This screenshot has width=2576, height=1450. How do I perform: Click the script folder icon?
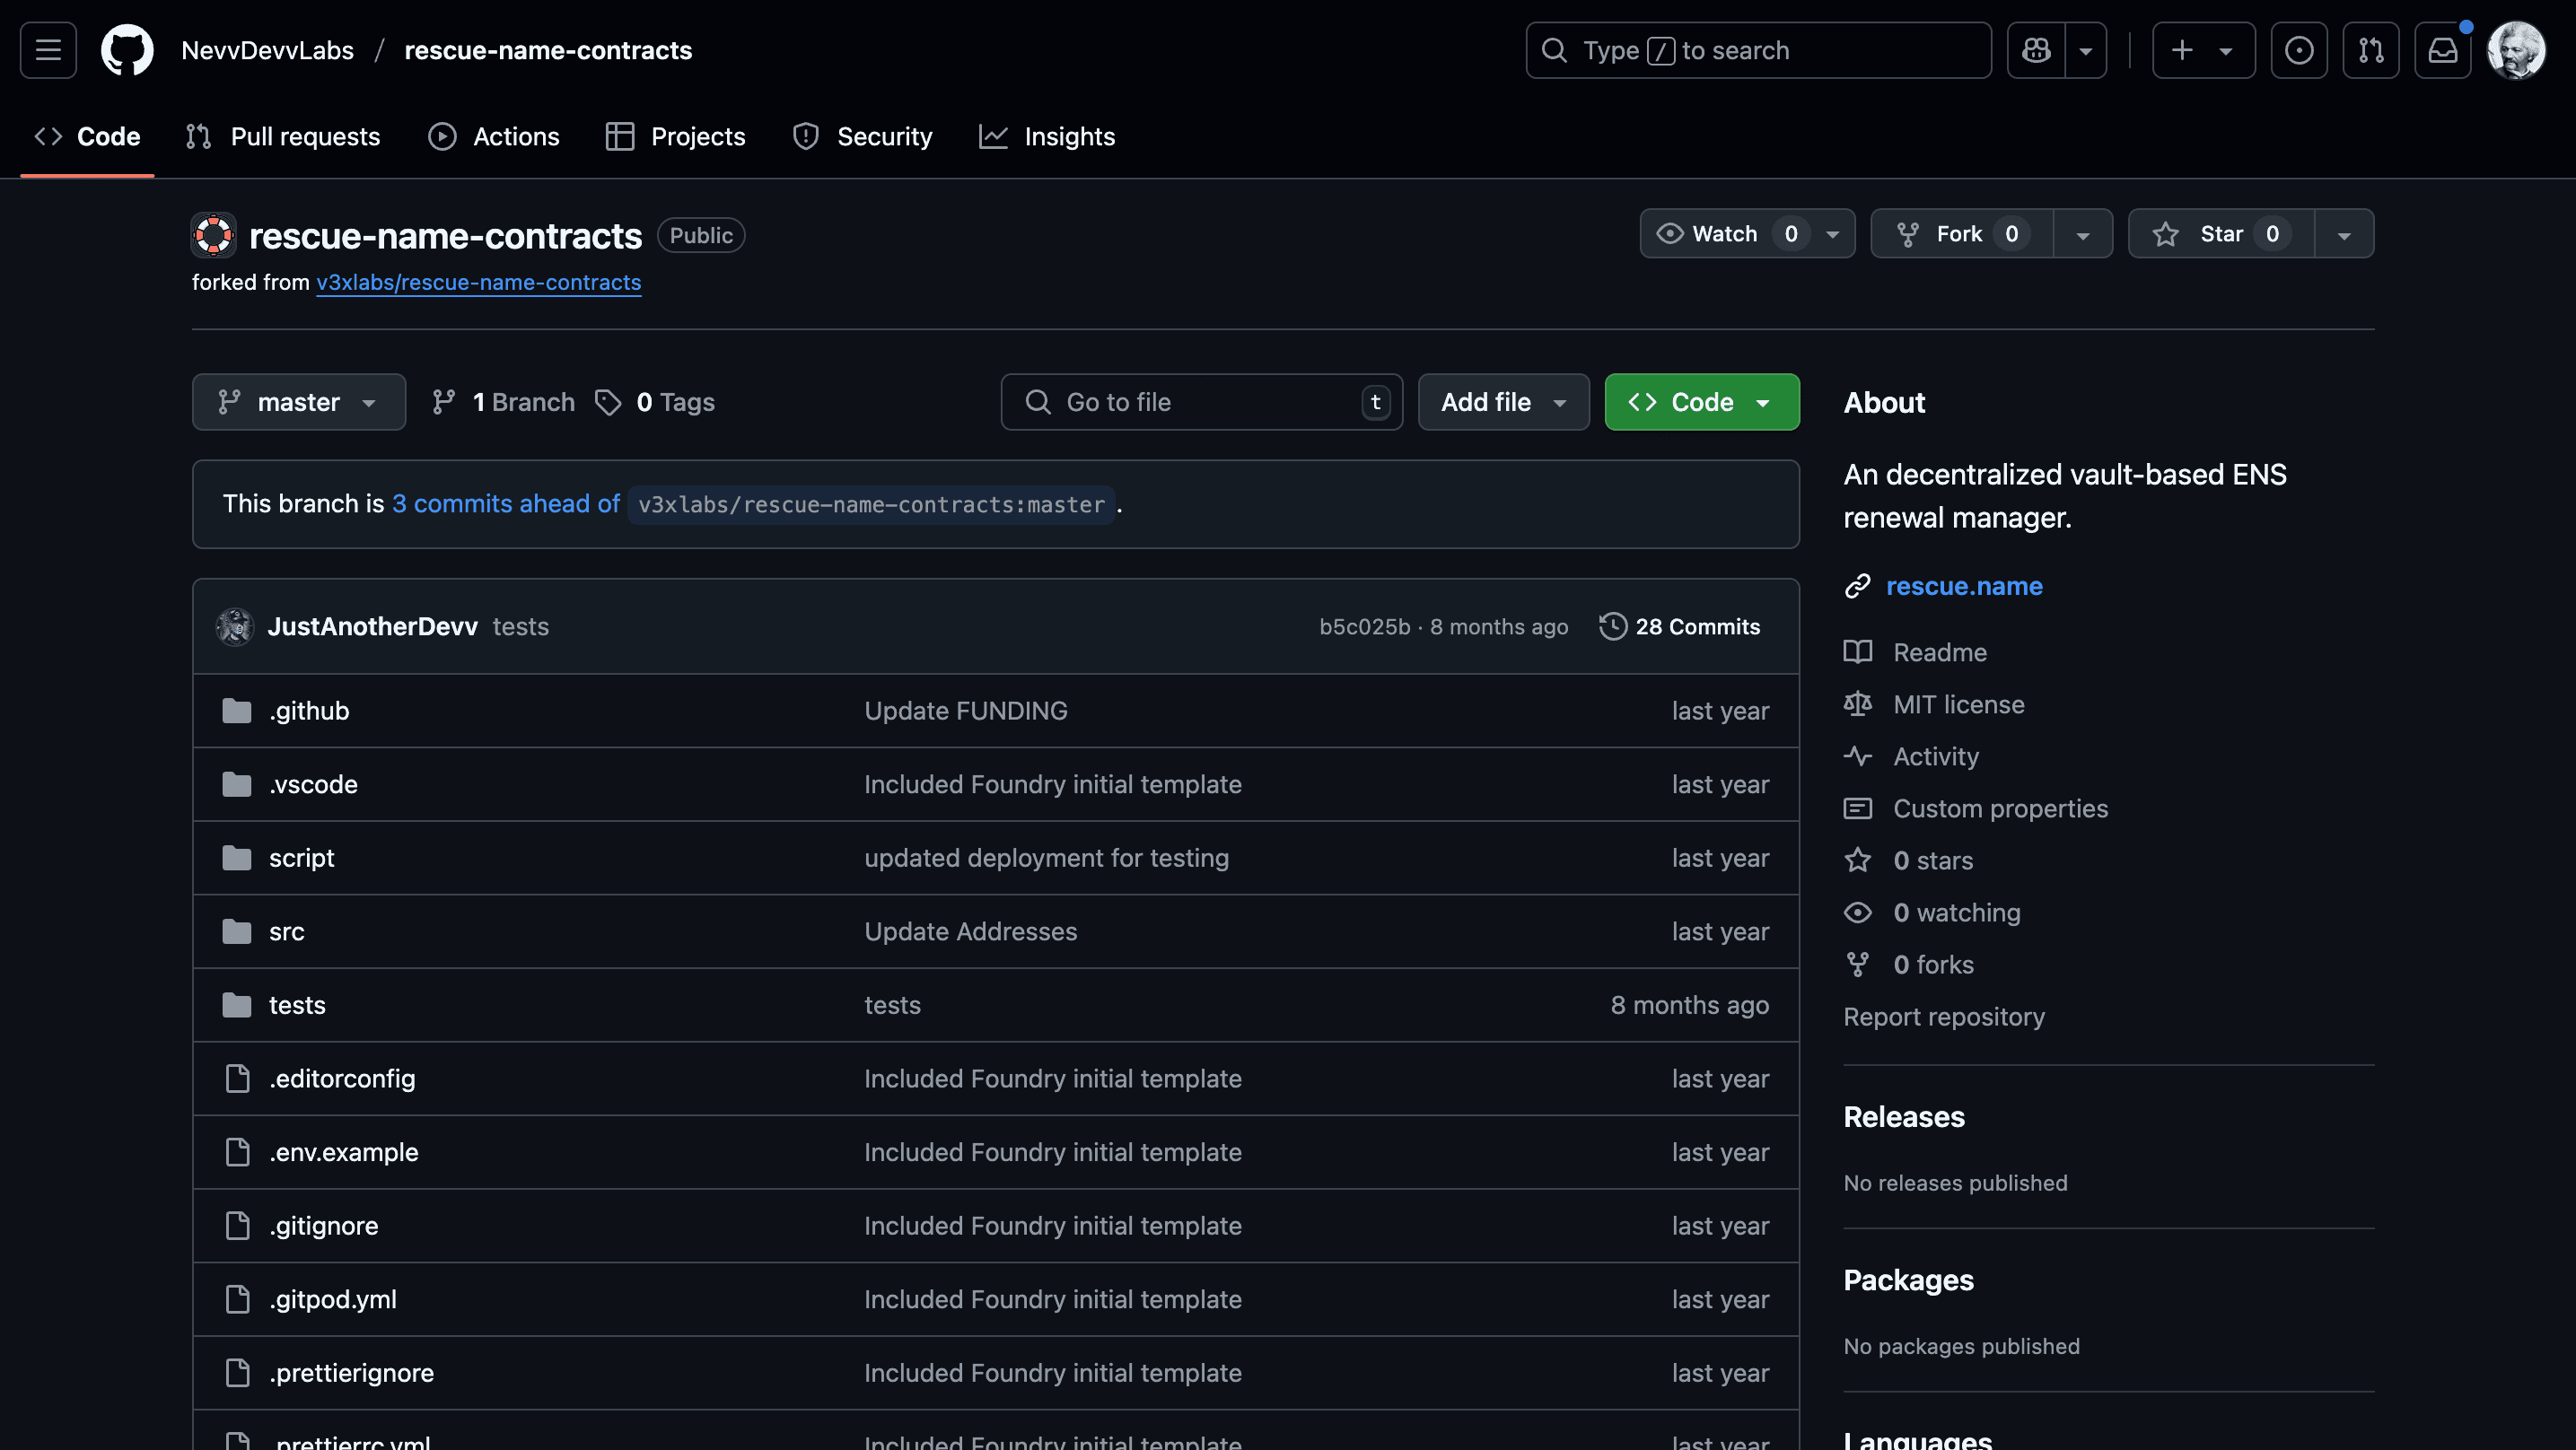point(237,858)
